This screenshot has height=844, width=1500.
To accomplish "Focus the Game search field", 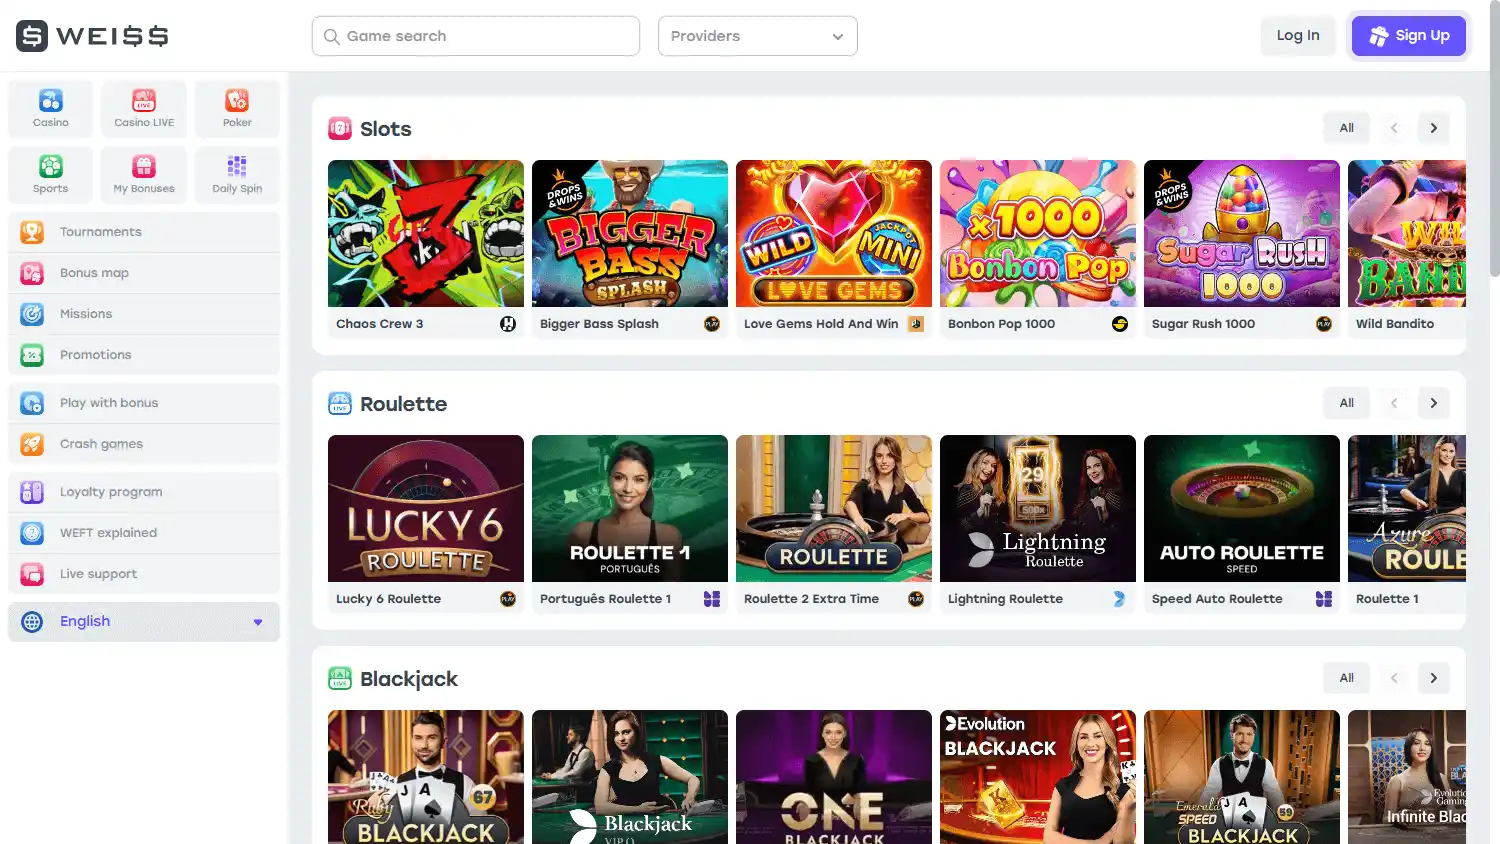I will click(476, 36).
